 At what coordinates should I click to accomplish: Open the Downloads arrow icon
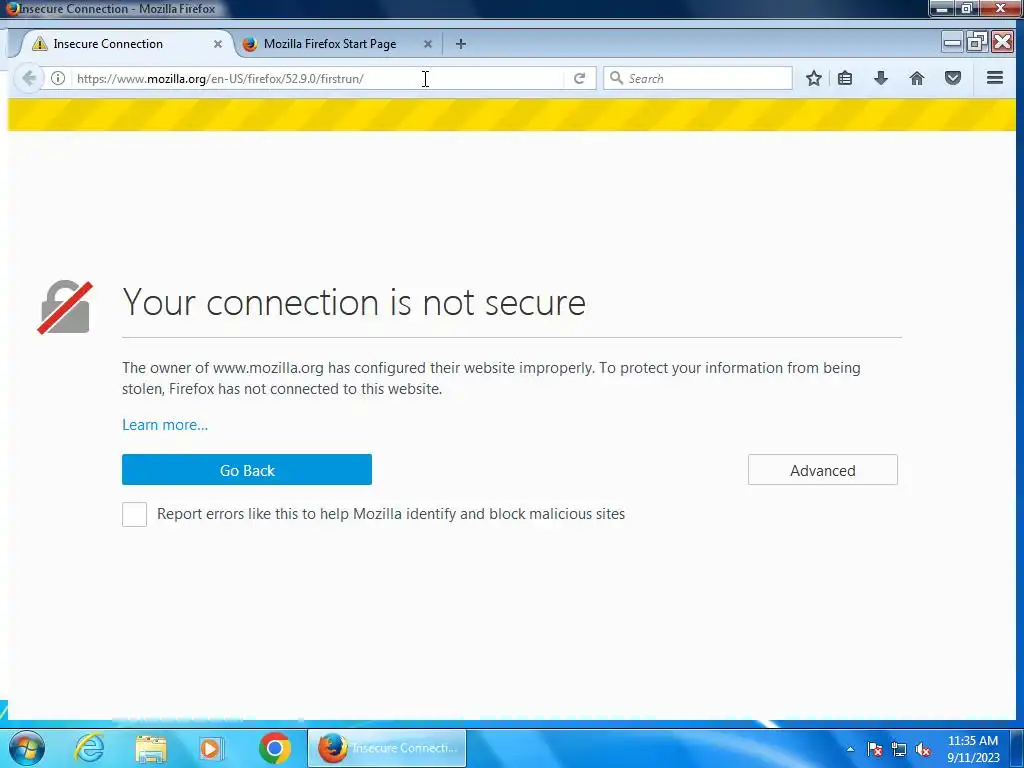tap(881, 78)
